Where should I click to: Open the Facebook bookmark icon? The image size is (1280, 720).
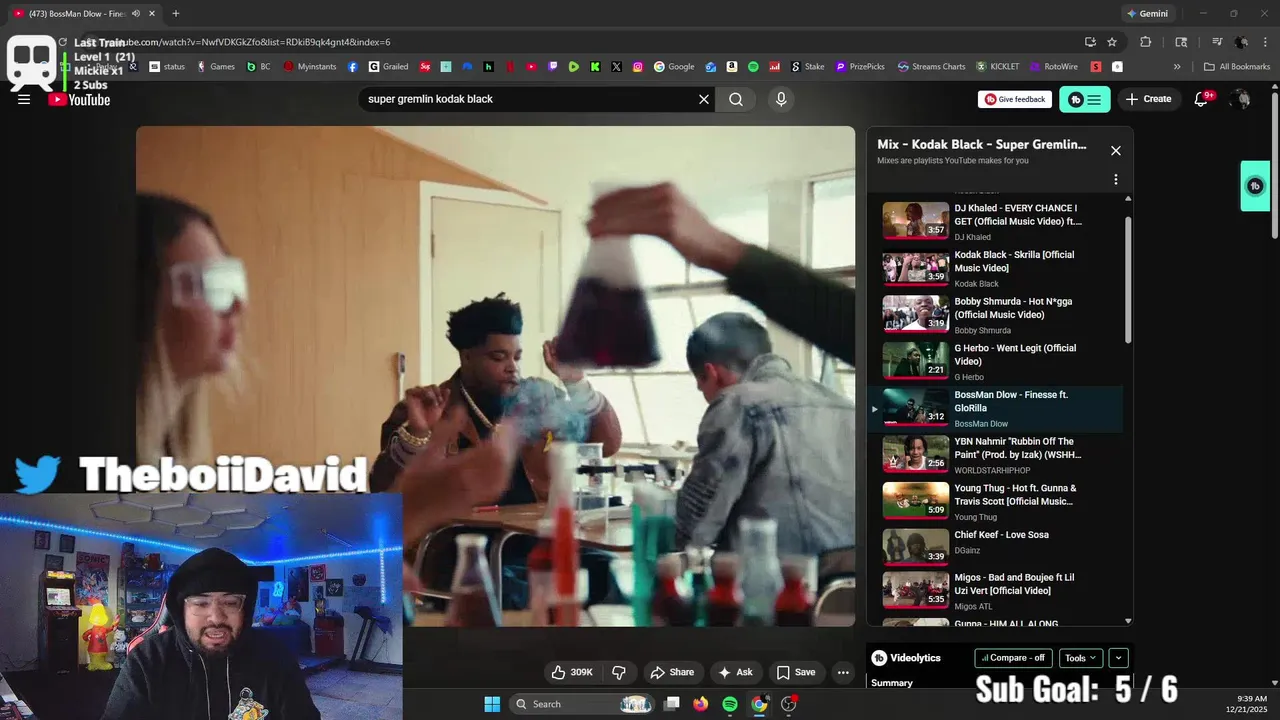click(x=353, y=67)
